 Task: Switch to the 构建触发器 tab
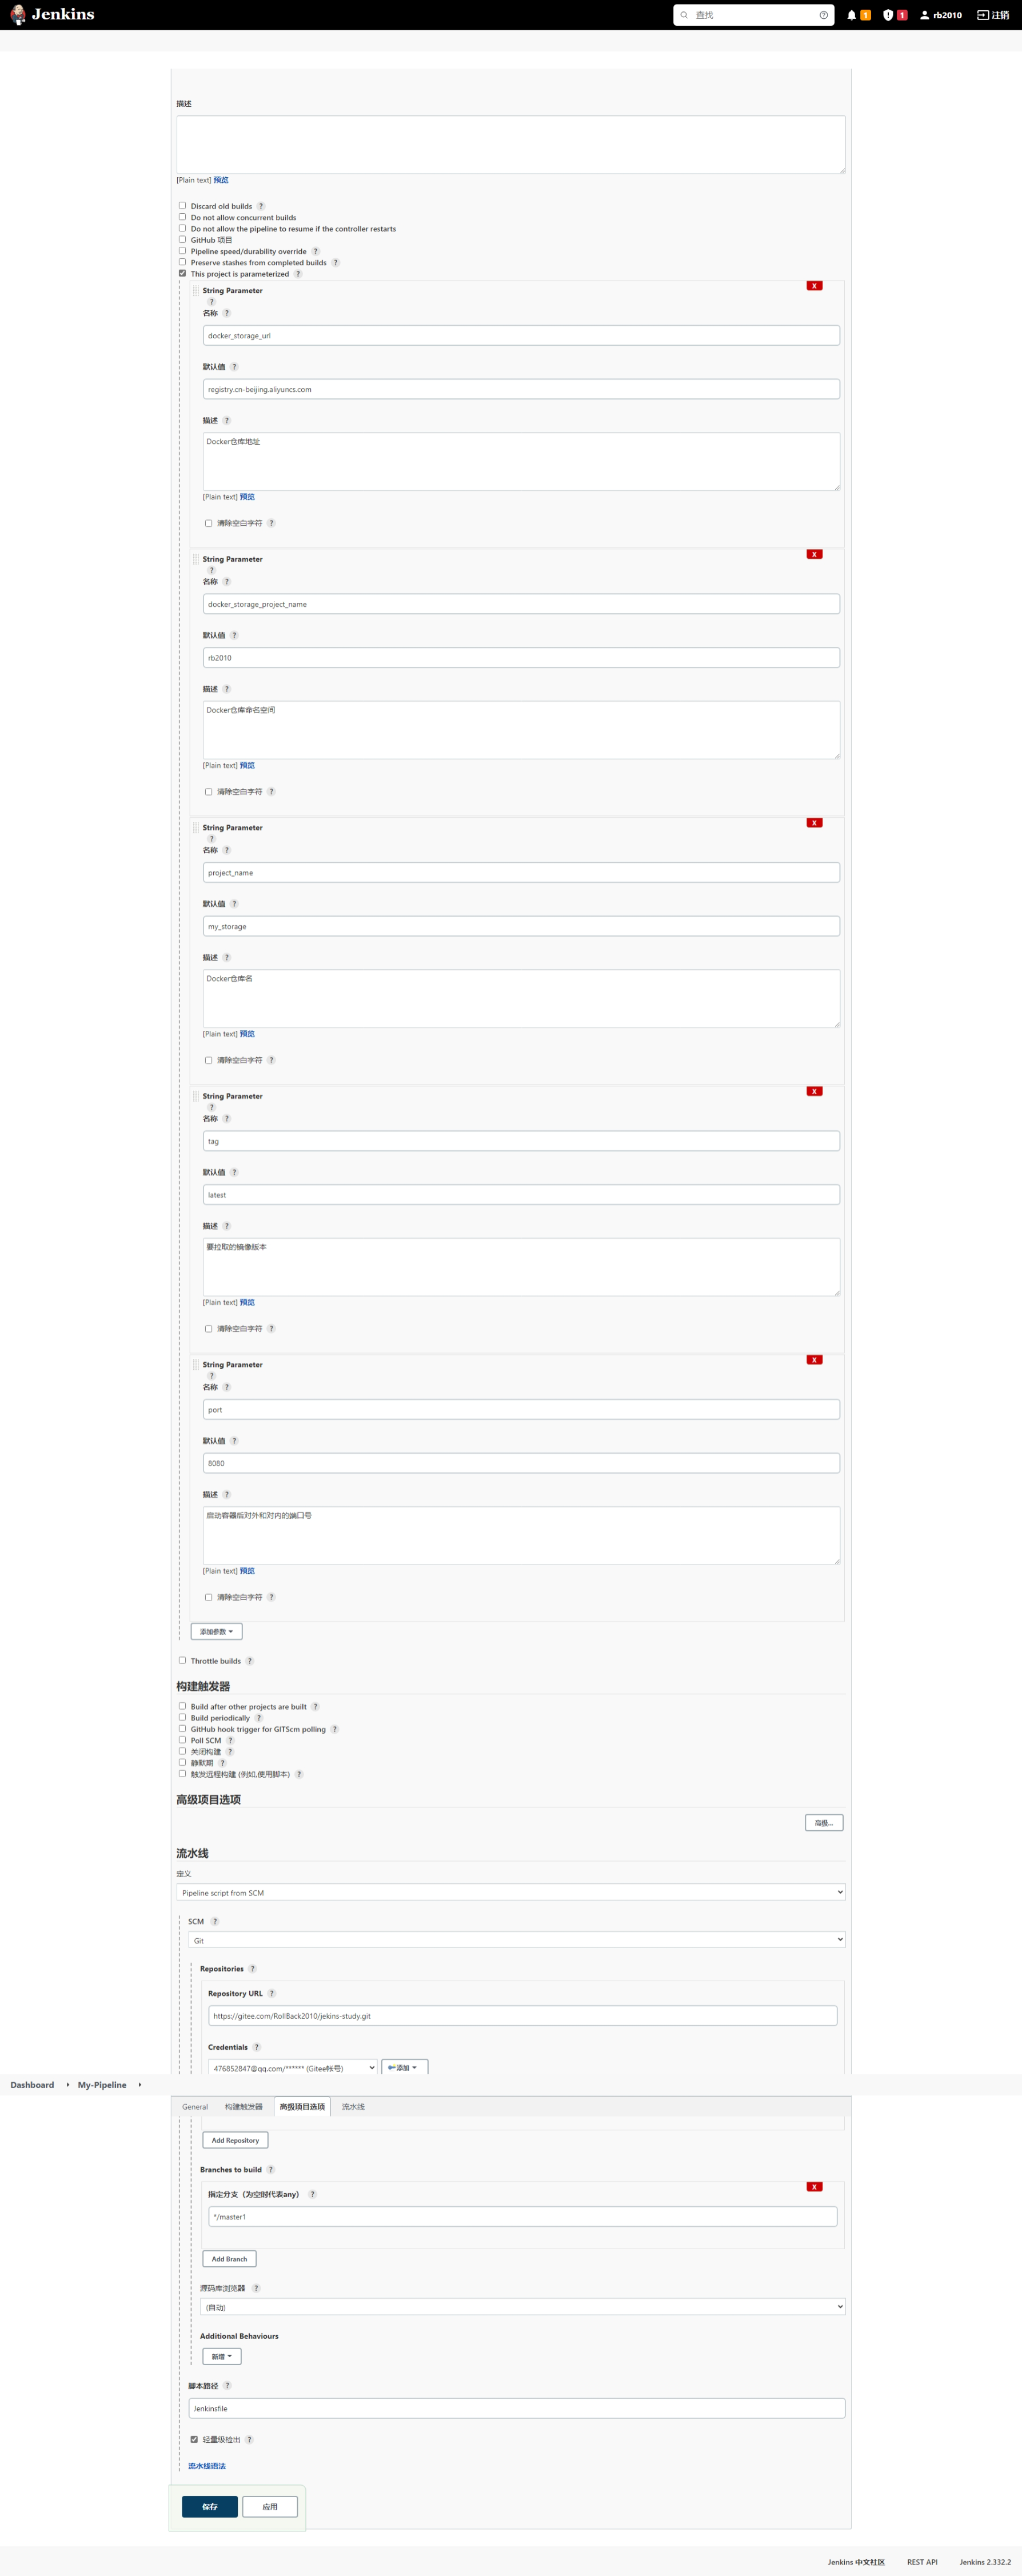[x=243, y=2107]
